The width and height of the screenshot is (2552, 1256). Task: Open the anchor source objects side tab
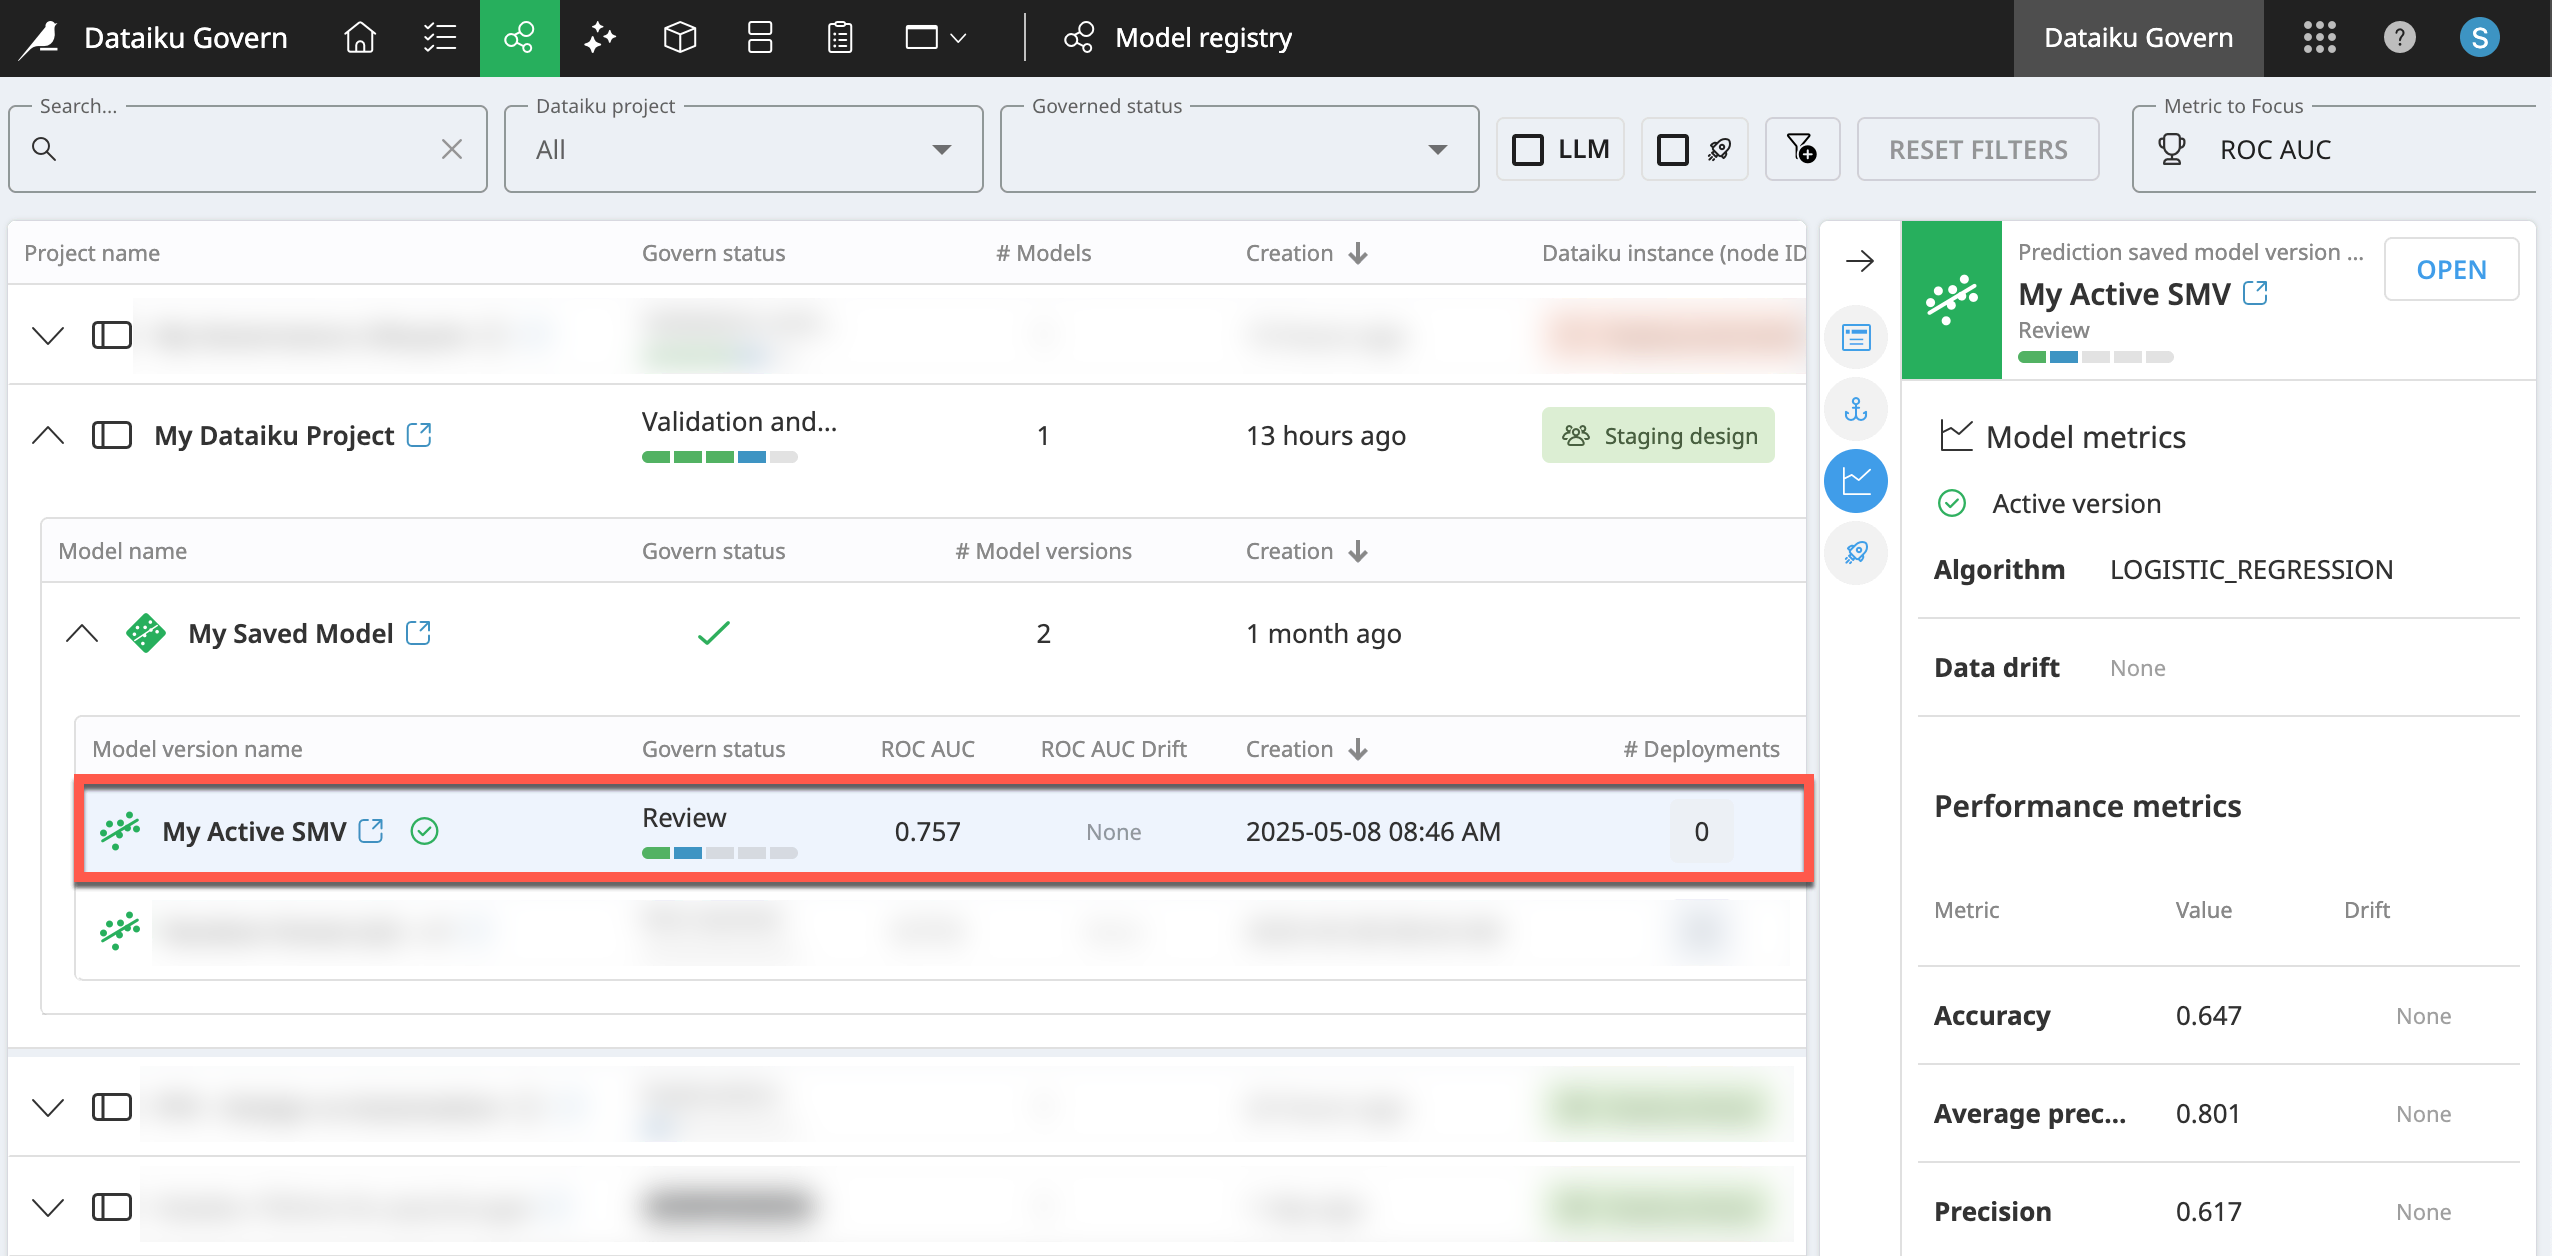point(1856,409)
